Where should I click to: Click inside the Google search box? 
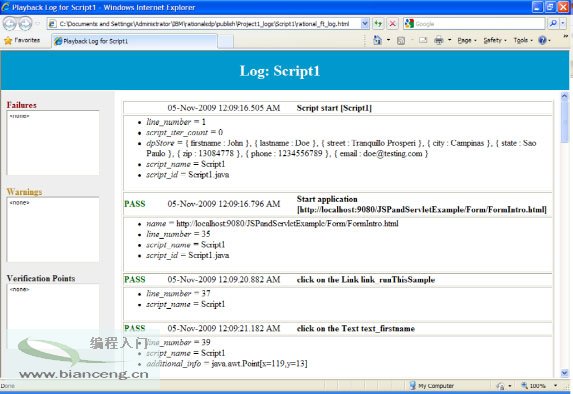[479, 24]
